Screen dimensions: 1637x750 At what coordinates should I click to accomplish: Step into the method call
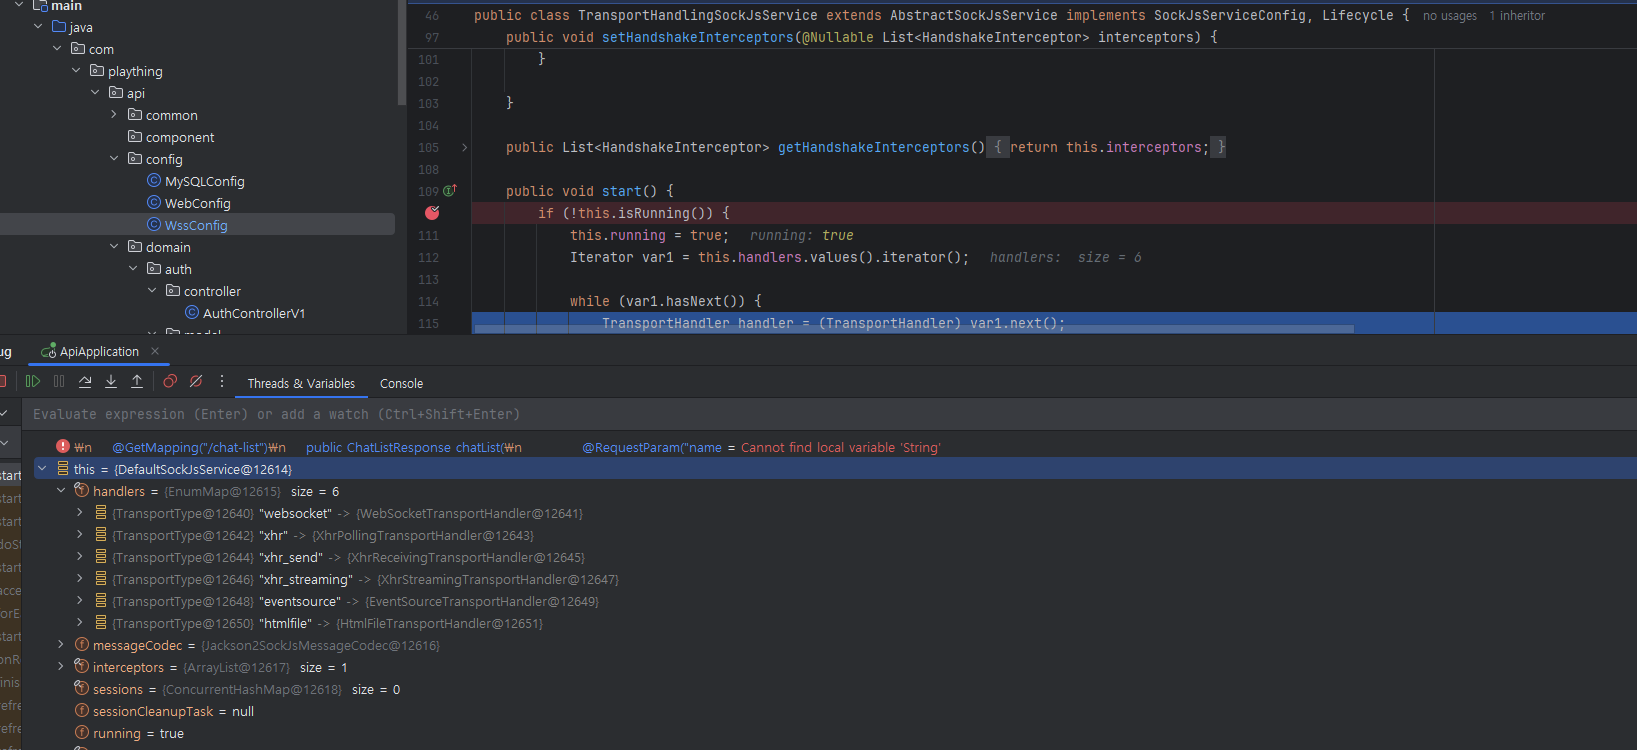(x=111, y=381)
